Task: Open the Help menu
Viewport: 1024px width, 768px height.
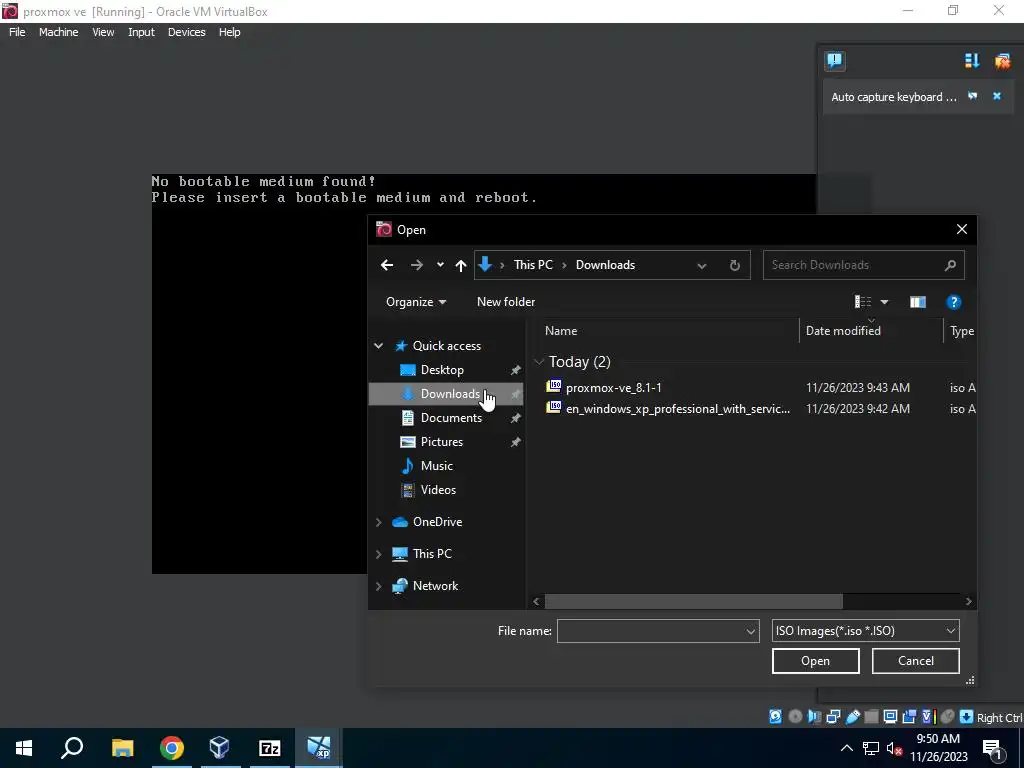Action: click(229, 32)
